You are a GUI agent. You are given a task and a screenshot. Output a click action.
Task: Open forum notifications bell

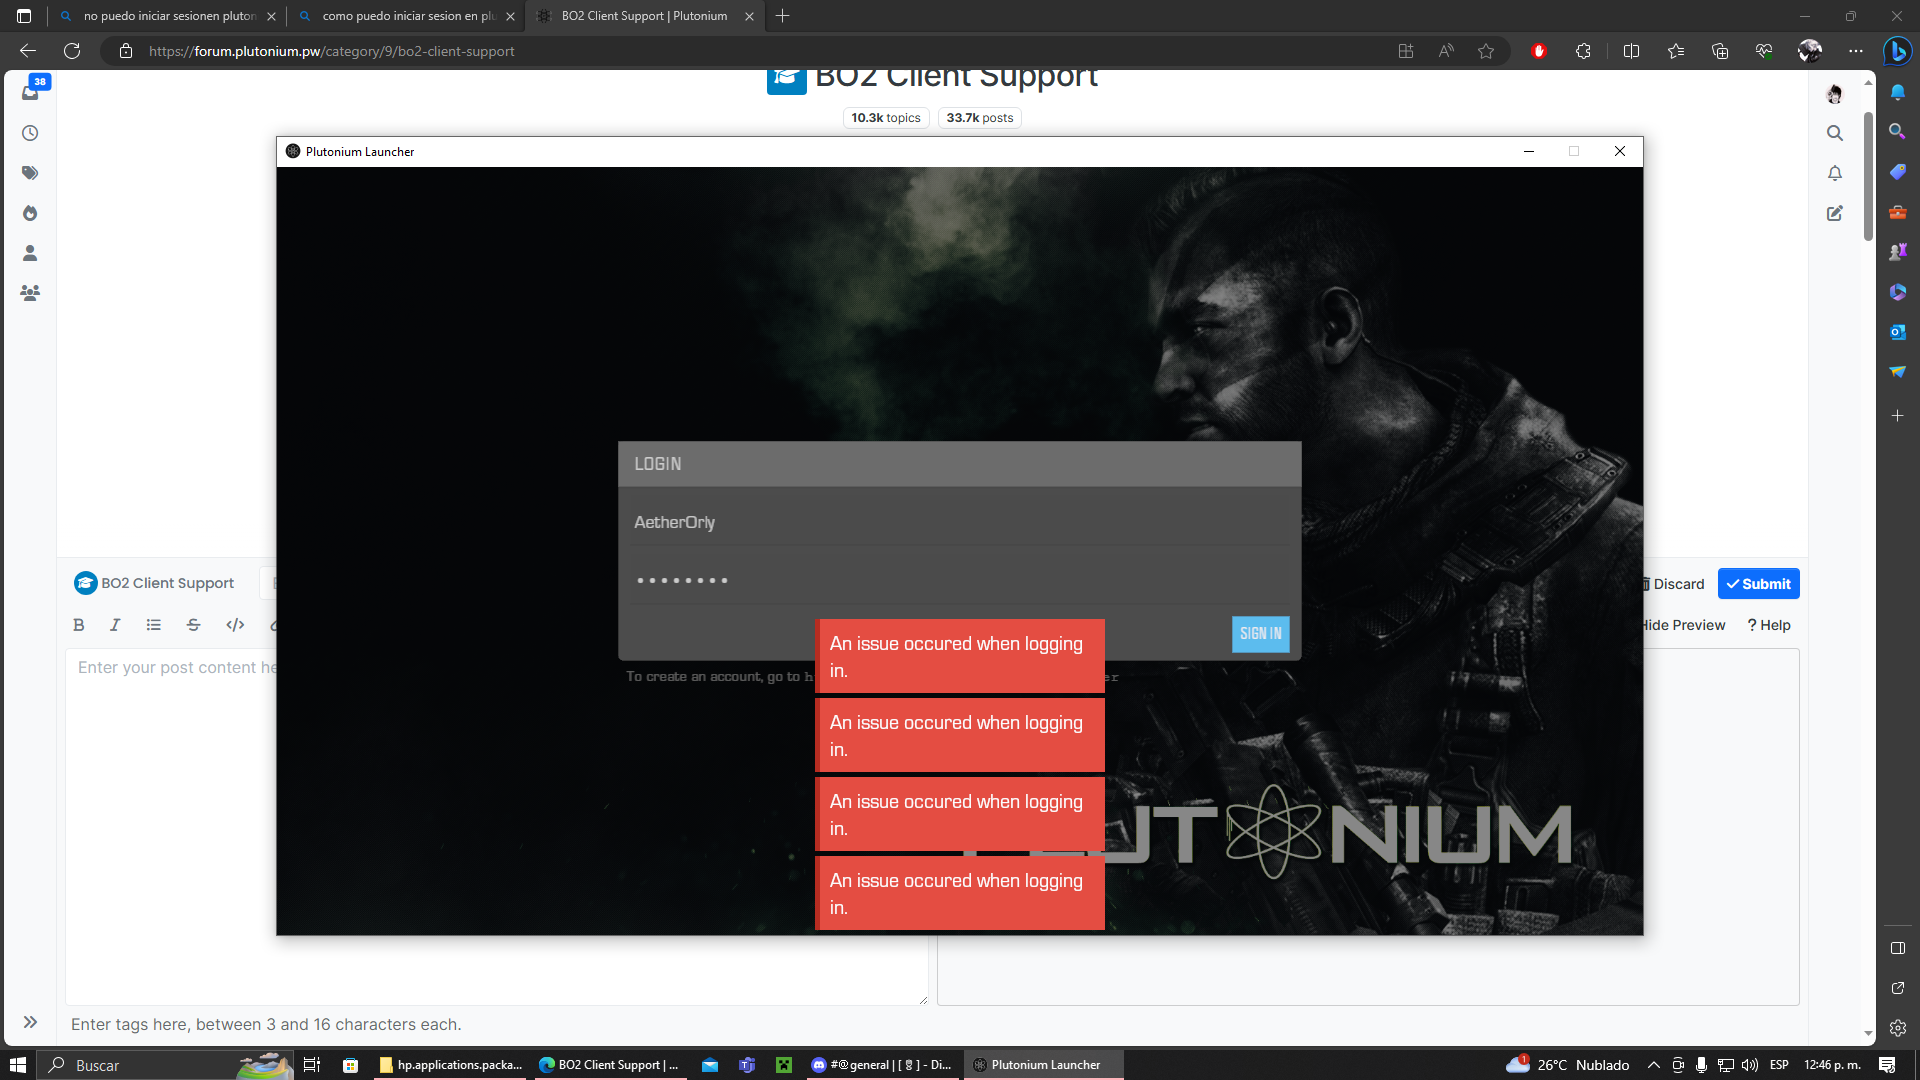1834,173
